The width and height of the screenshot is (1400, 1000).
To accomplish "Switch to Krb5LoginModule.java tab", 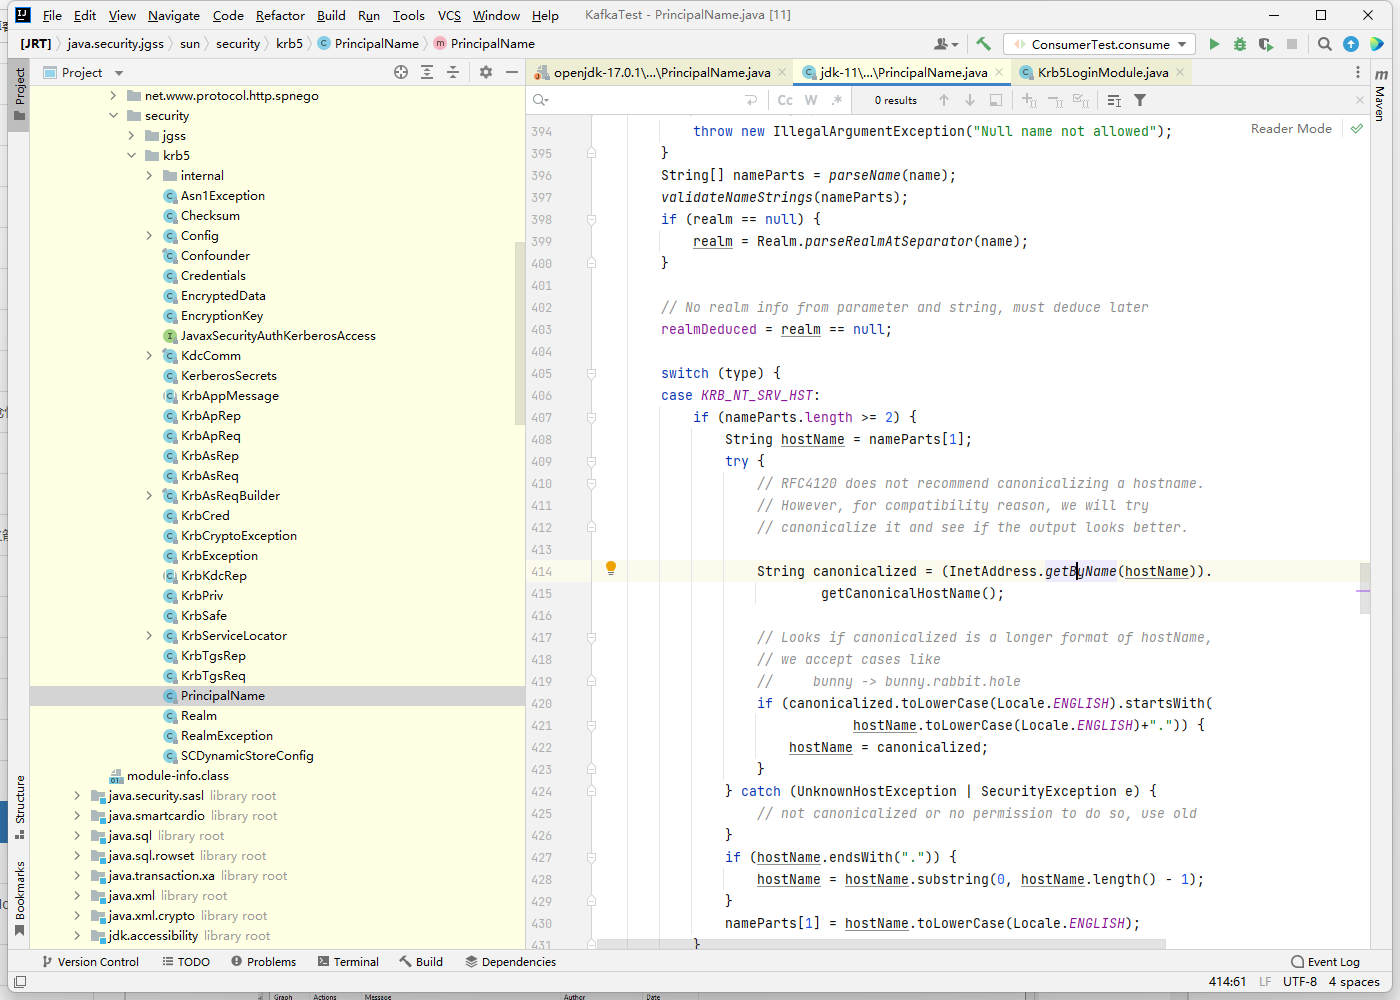I will [x=1102, y=72].
